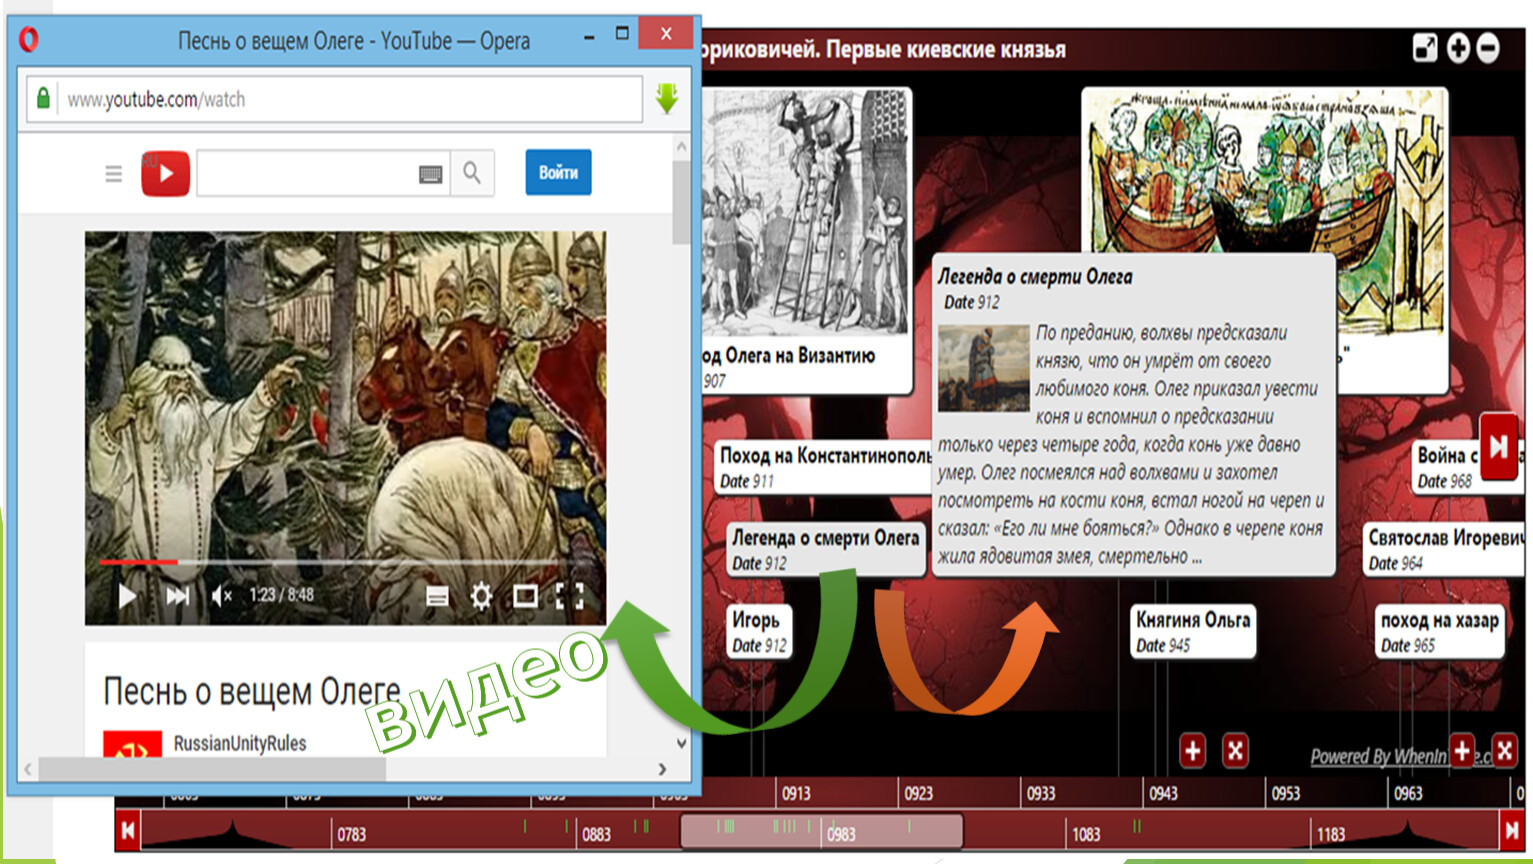Click red next-event arrow beside Война card
This screenshot has width=1533, height=864.
click(1498, 446)
